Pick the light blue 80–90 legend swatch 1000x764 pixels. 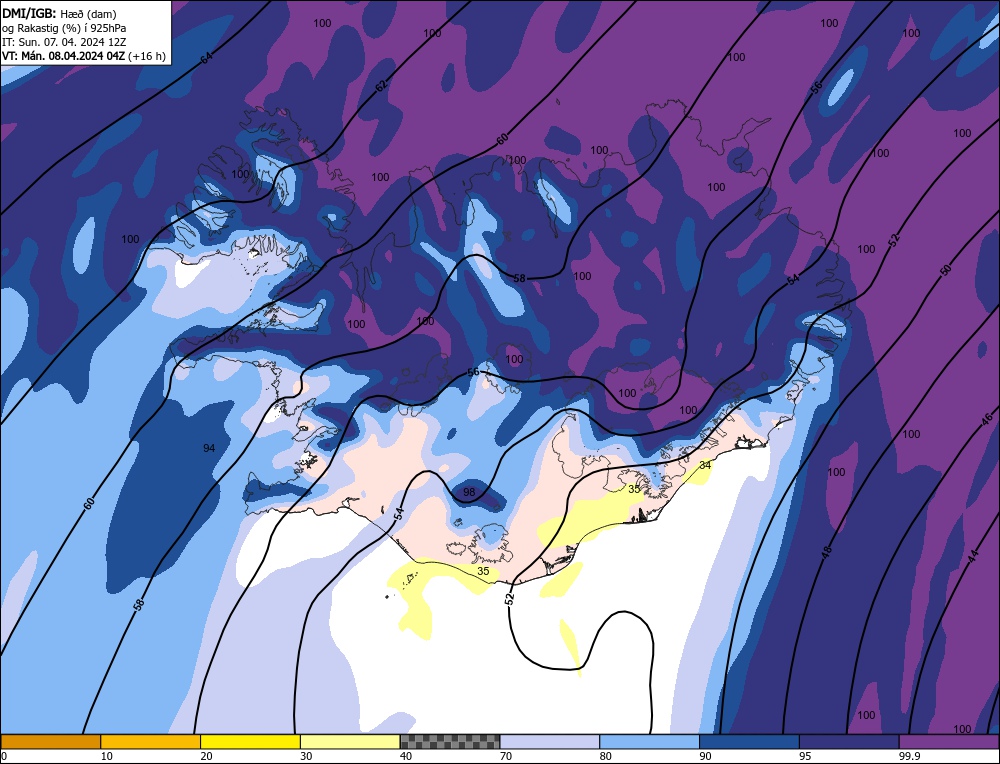click(x=649, y=741)
